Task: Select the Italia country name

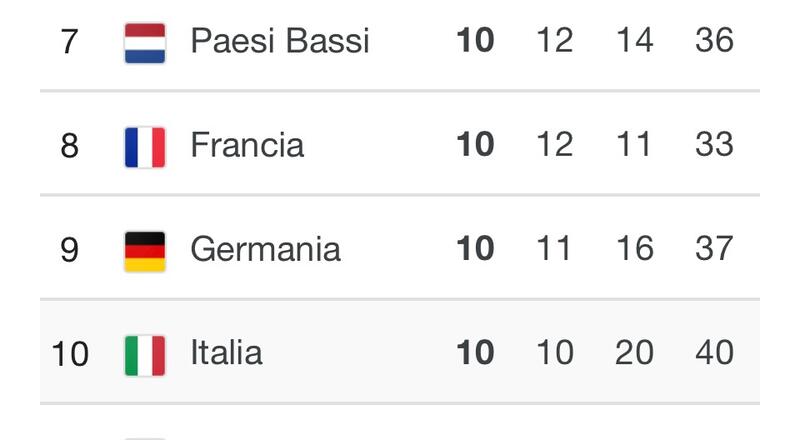Action: pyautogui.click(x=227, y=353)
